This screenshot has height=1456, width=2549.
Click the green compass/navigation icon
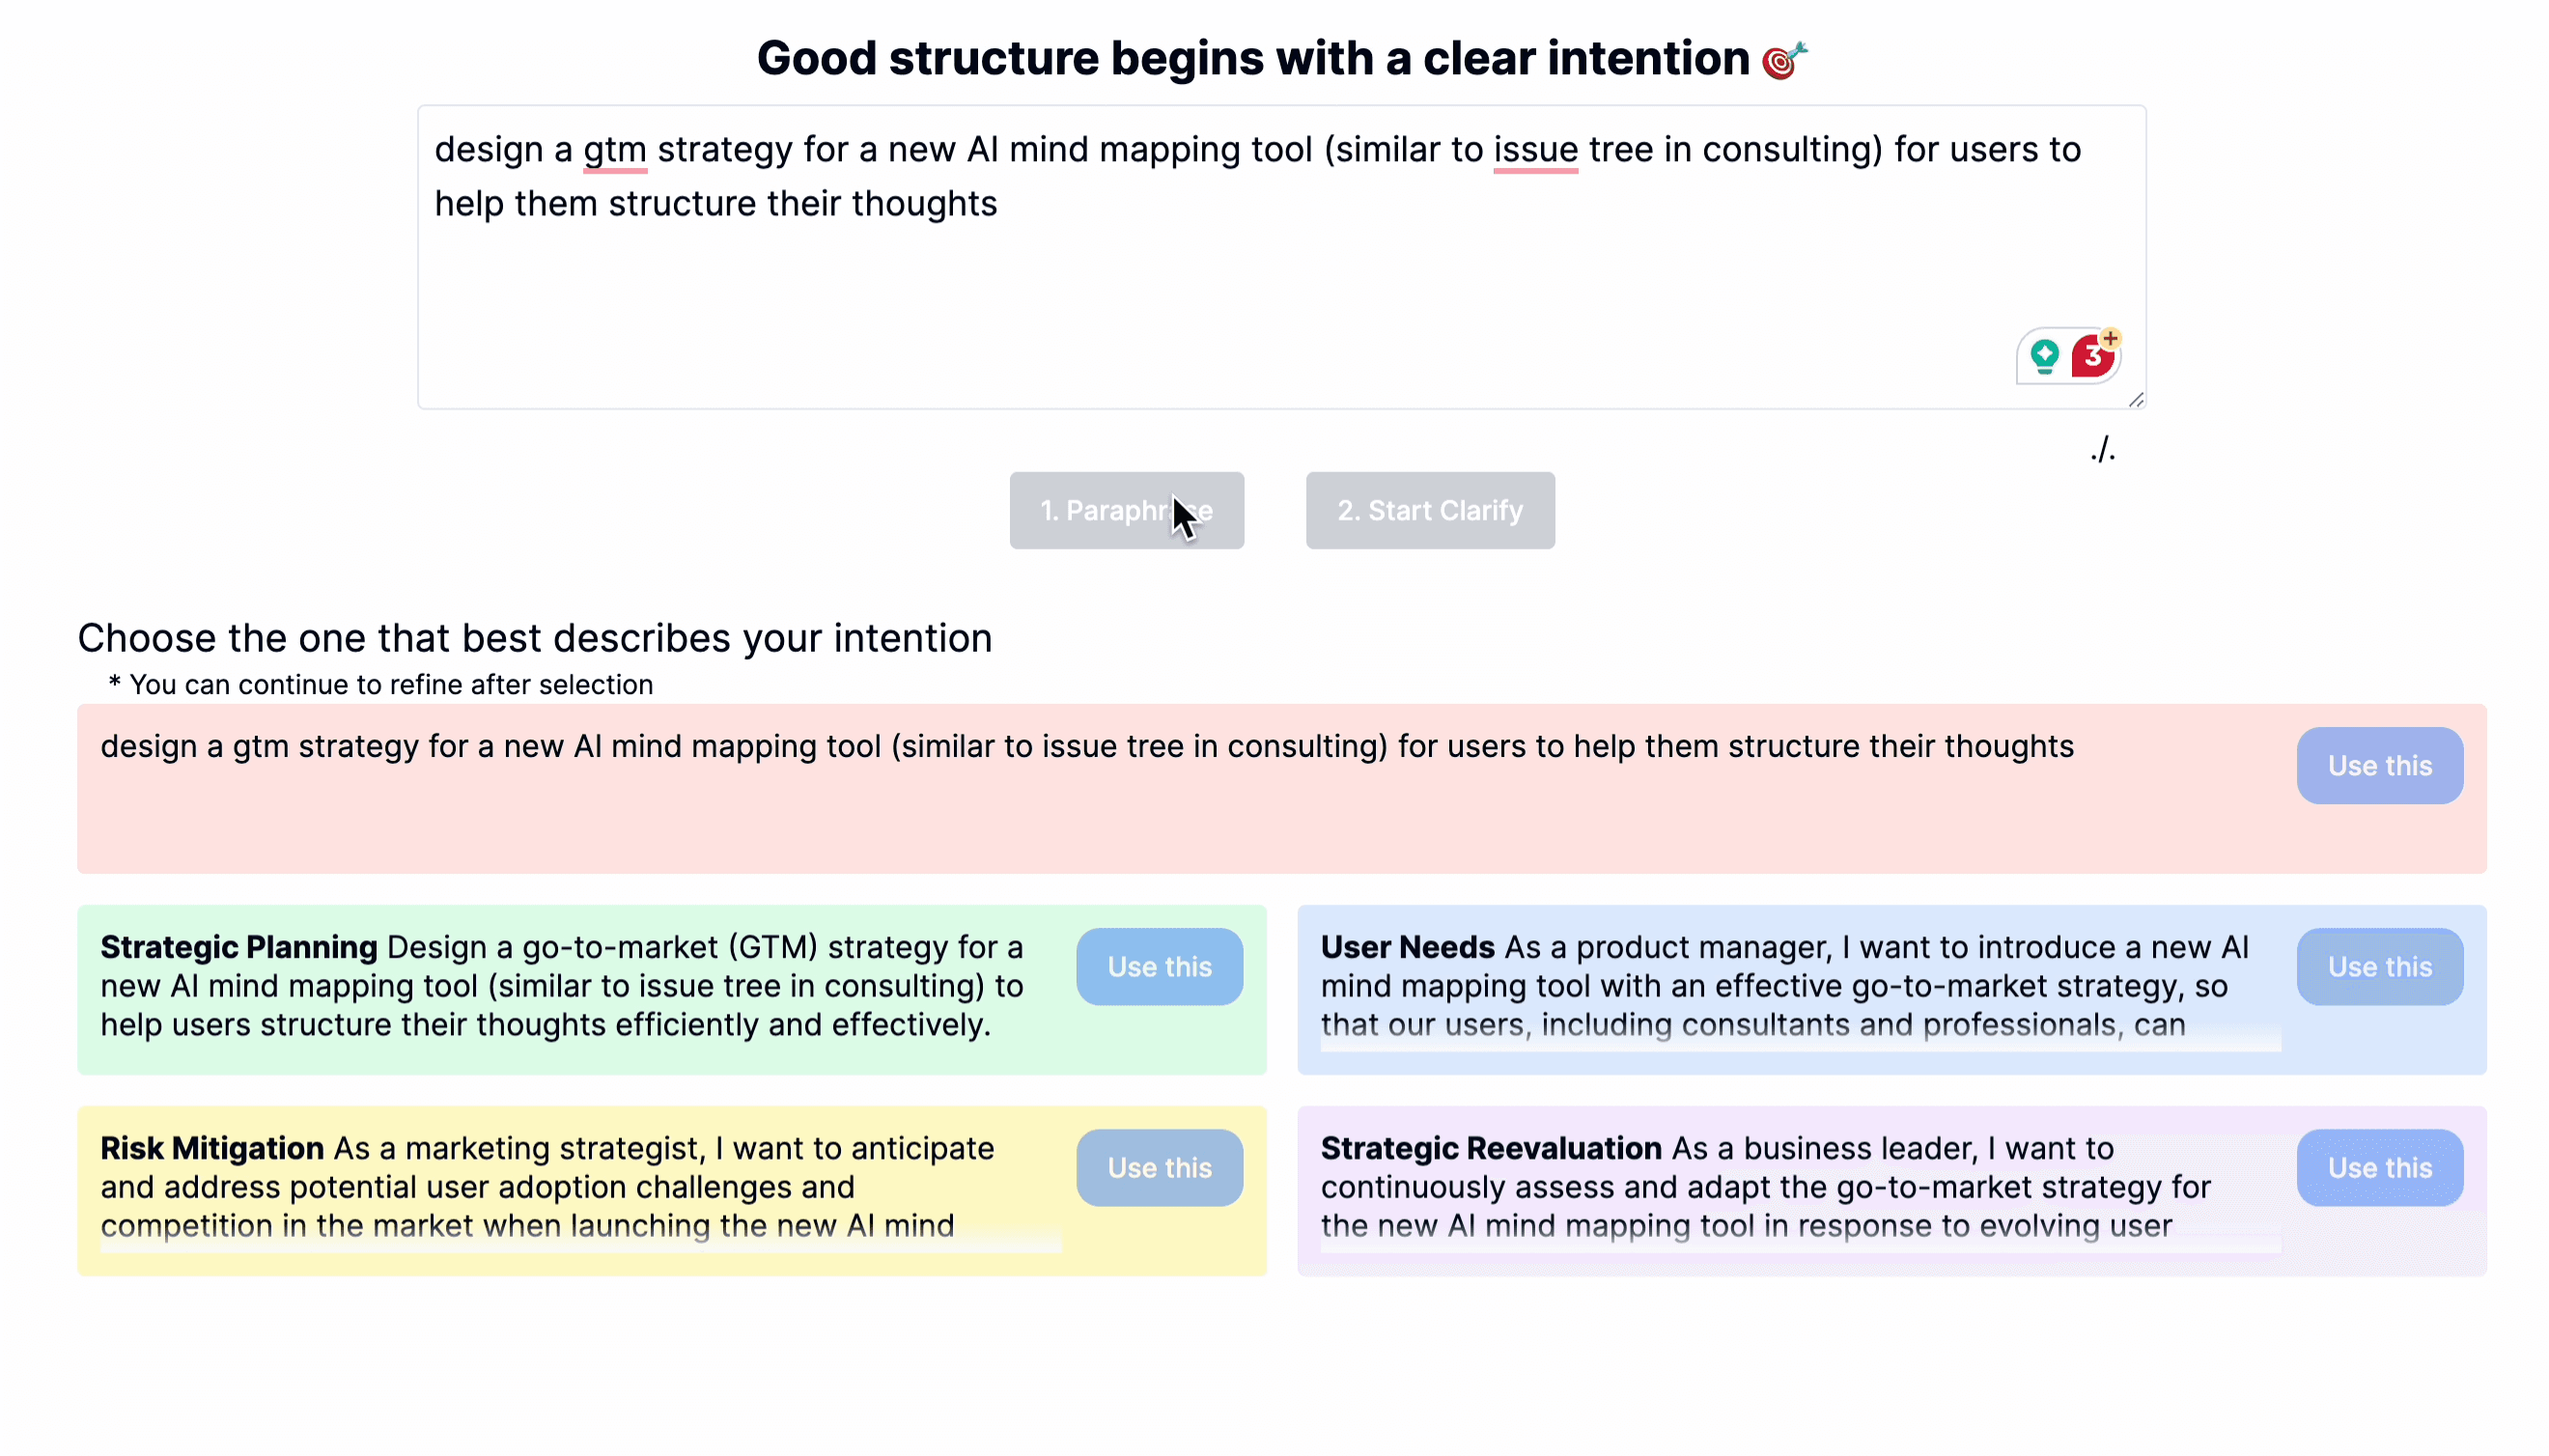(x=2043, y=357)
